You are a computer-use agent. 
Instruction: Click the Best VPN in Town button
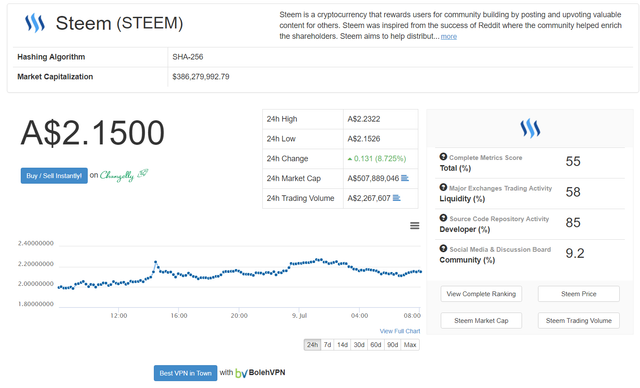tap(185, 373)
